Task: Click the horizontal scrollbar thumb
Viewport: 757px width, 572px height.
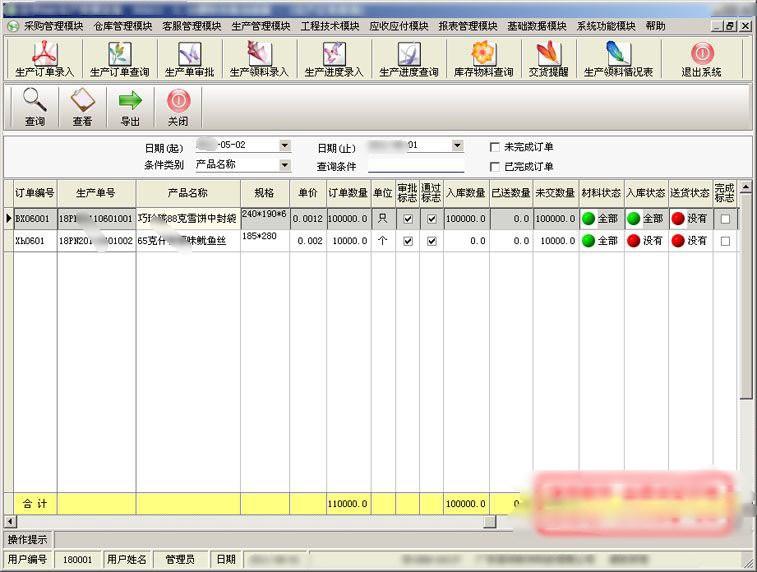Action: [490, 521]
